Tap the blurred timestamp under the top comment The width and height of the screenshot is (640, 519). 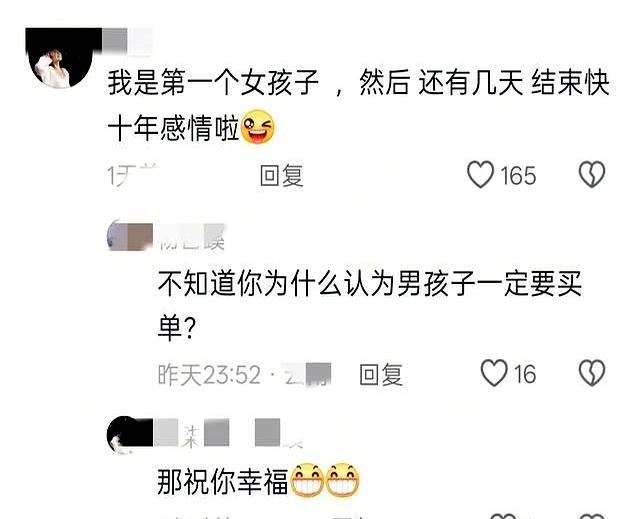click(x=133, y=175)
